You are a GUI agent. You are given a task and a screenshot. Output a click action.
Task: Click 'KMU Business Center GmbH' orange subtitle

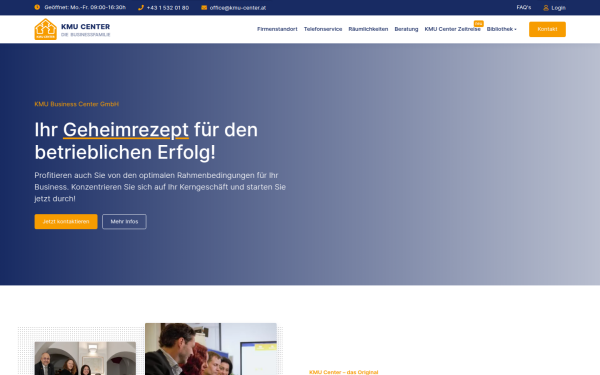pos(77,104)
